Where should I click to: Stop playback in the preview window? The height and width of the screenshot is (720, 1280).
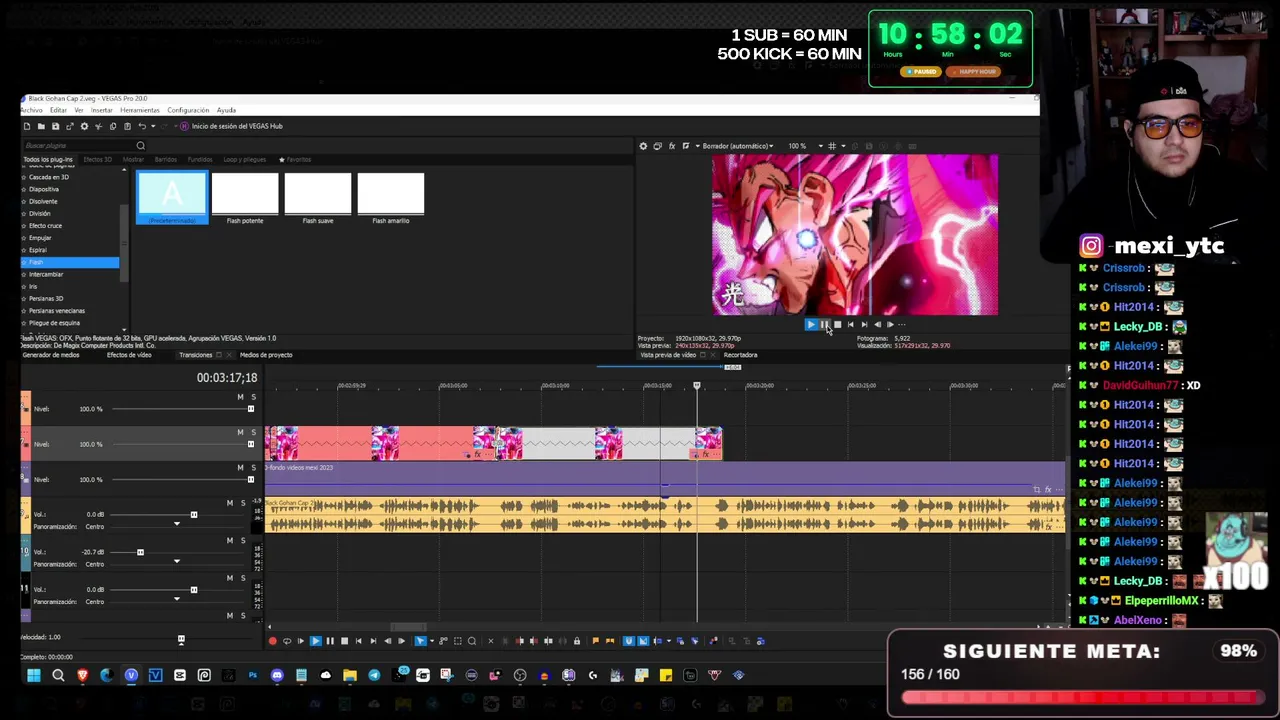(x=837, y=324)
